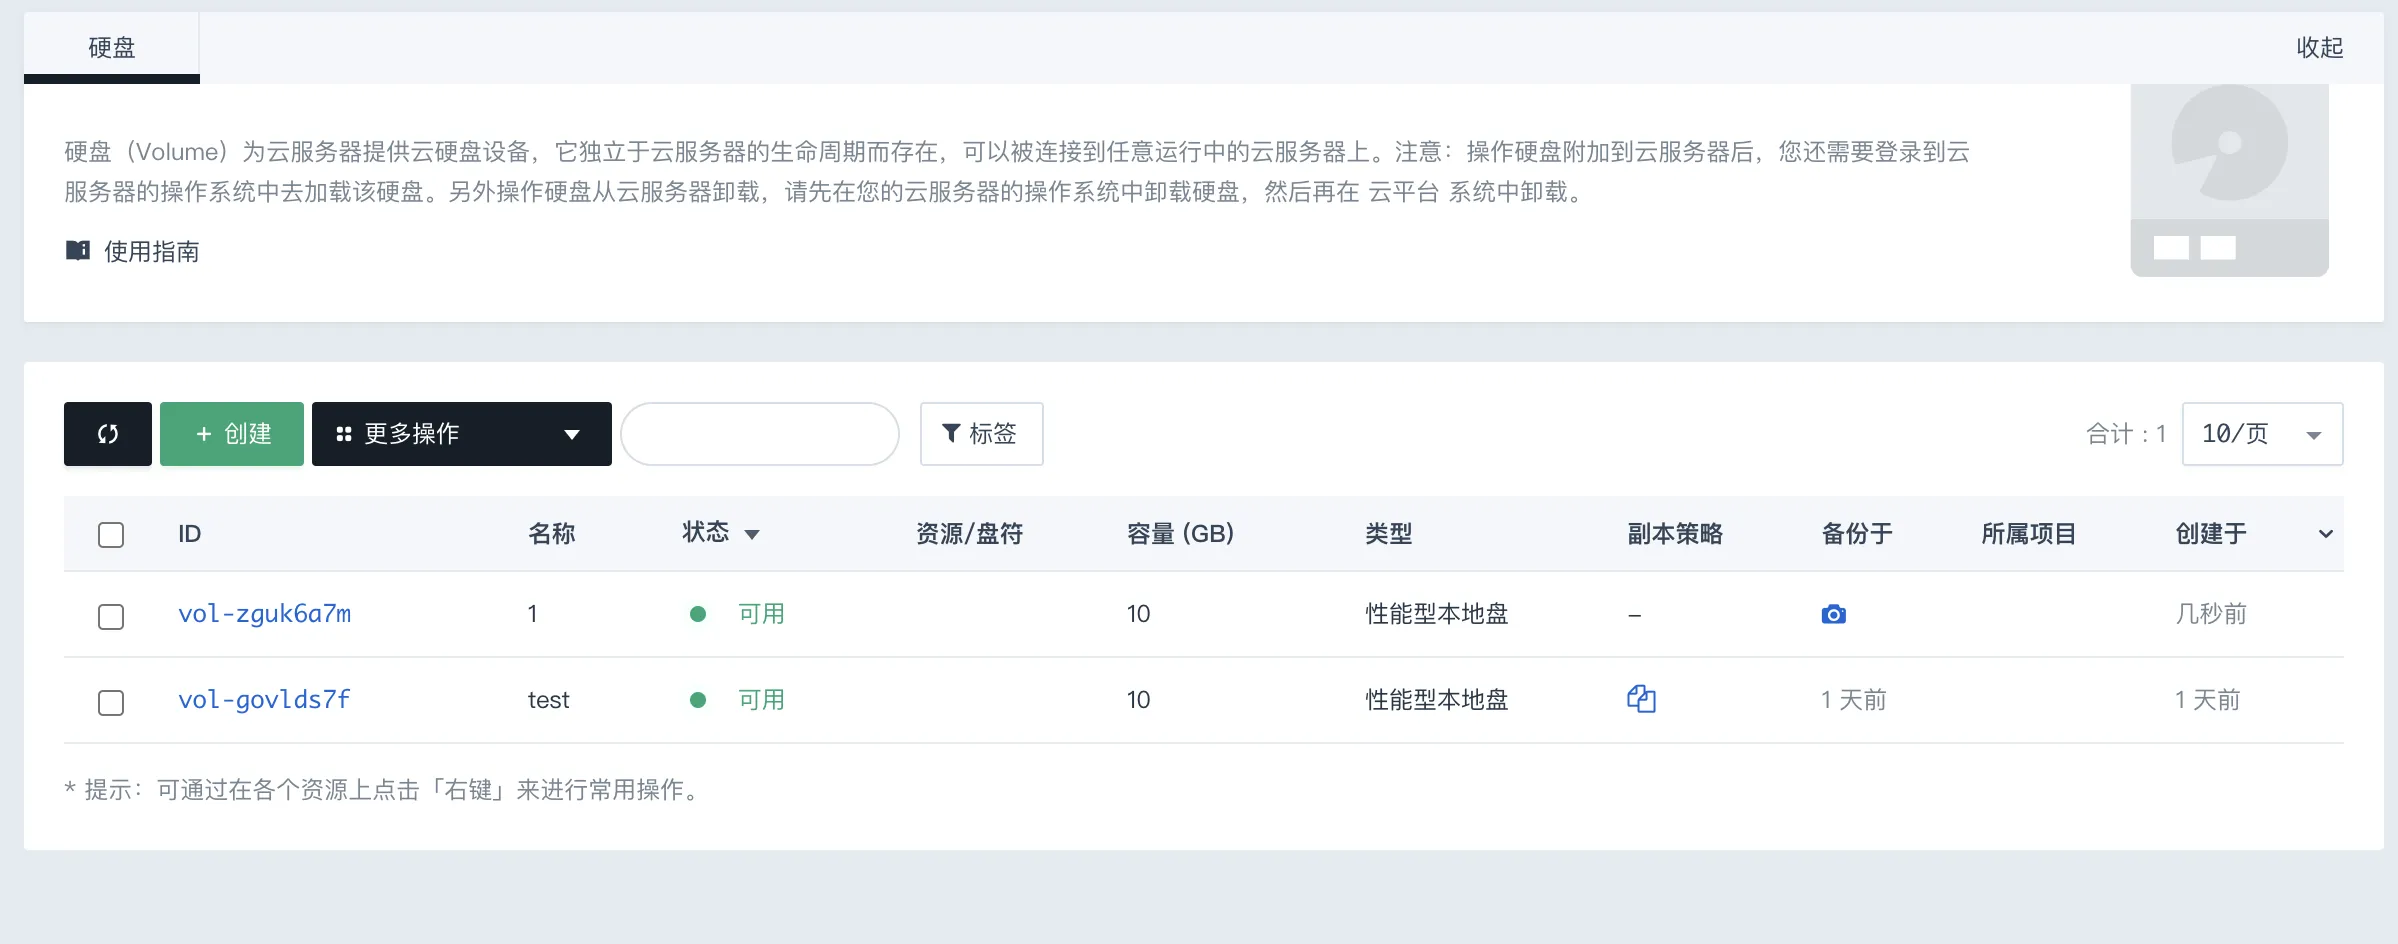Click the 容量 (GB) column header

pos(1180,534)
